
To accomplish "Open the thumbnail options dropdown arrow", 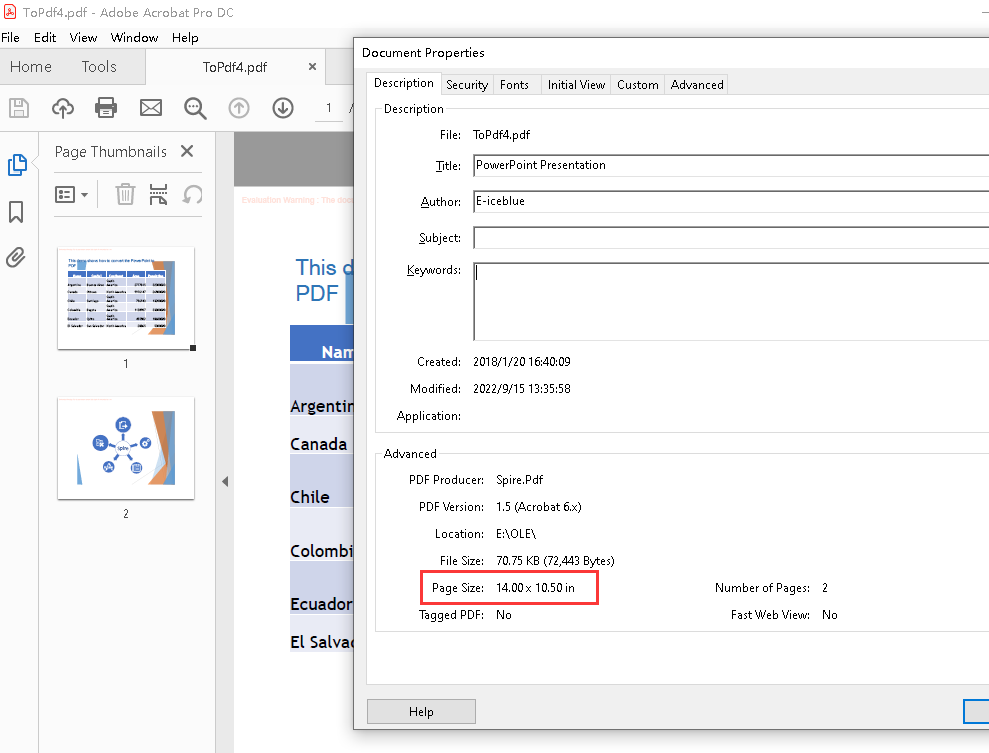I will (x=86, y=194).
